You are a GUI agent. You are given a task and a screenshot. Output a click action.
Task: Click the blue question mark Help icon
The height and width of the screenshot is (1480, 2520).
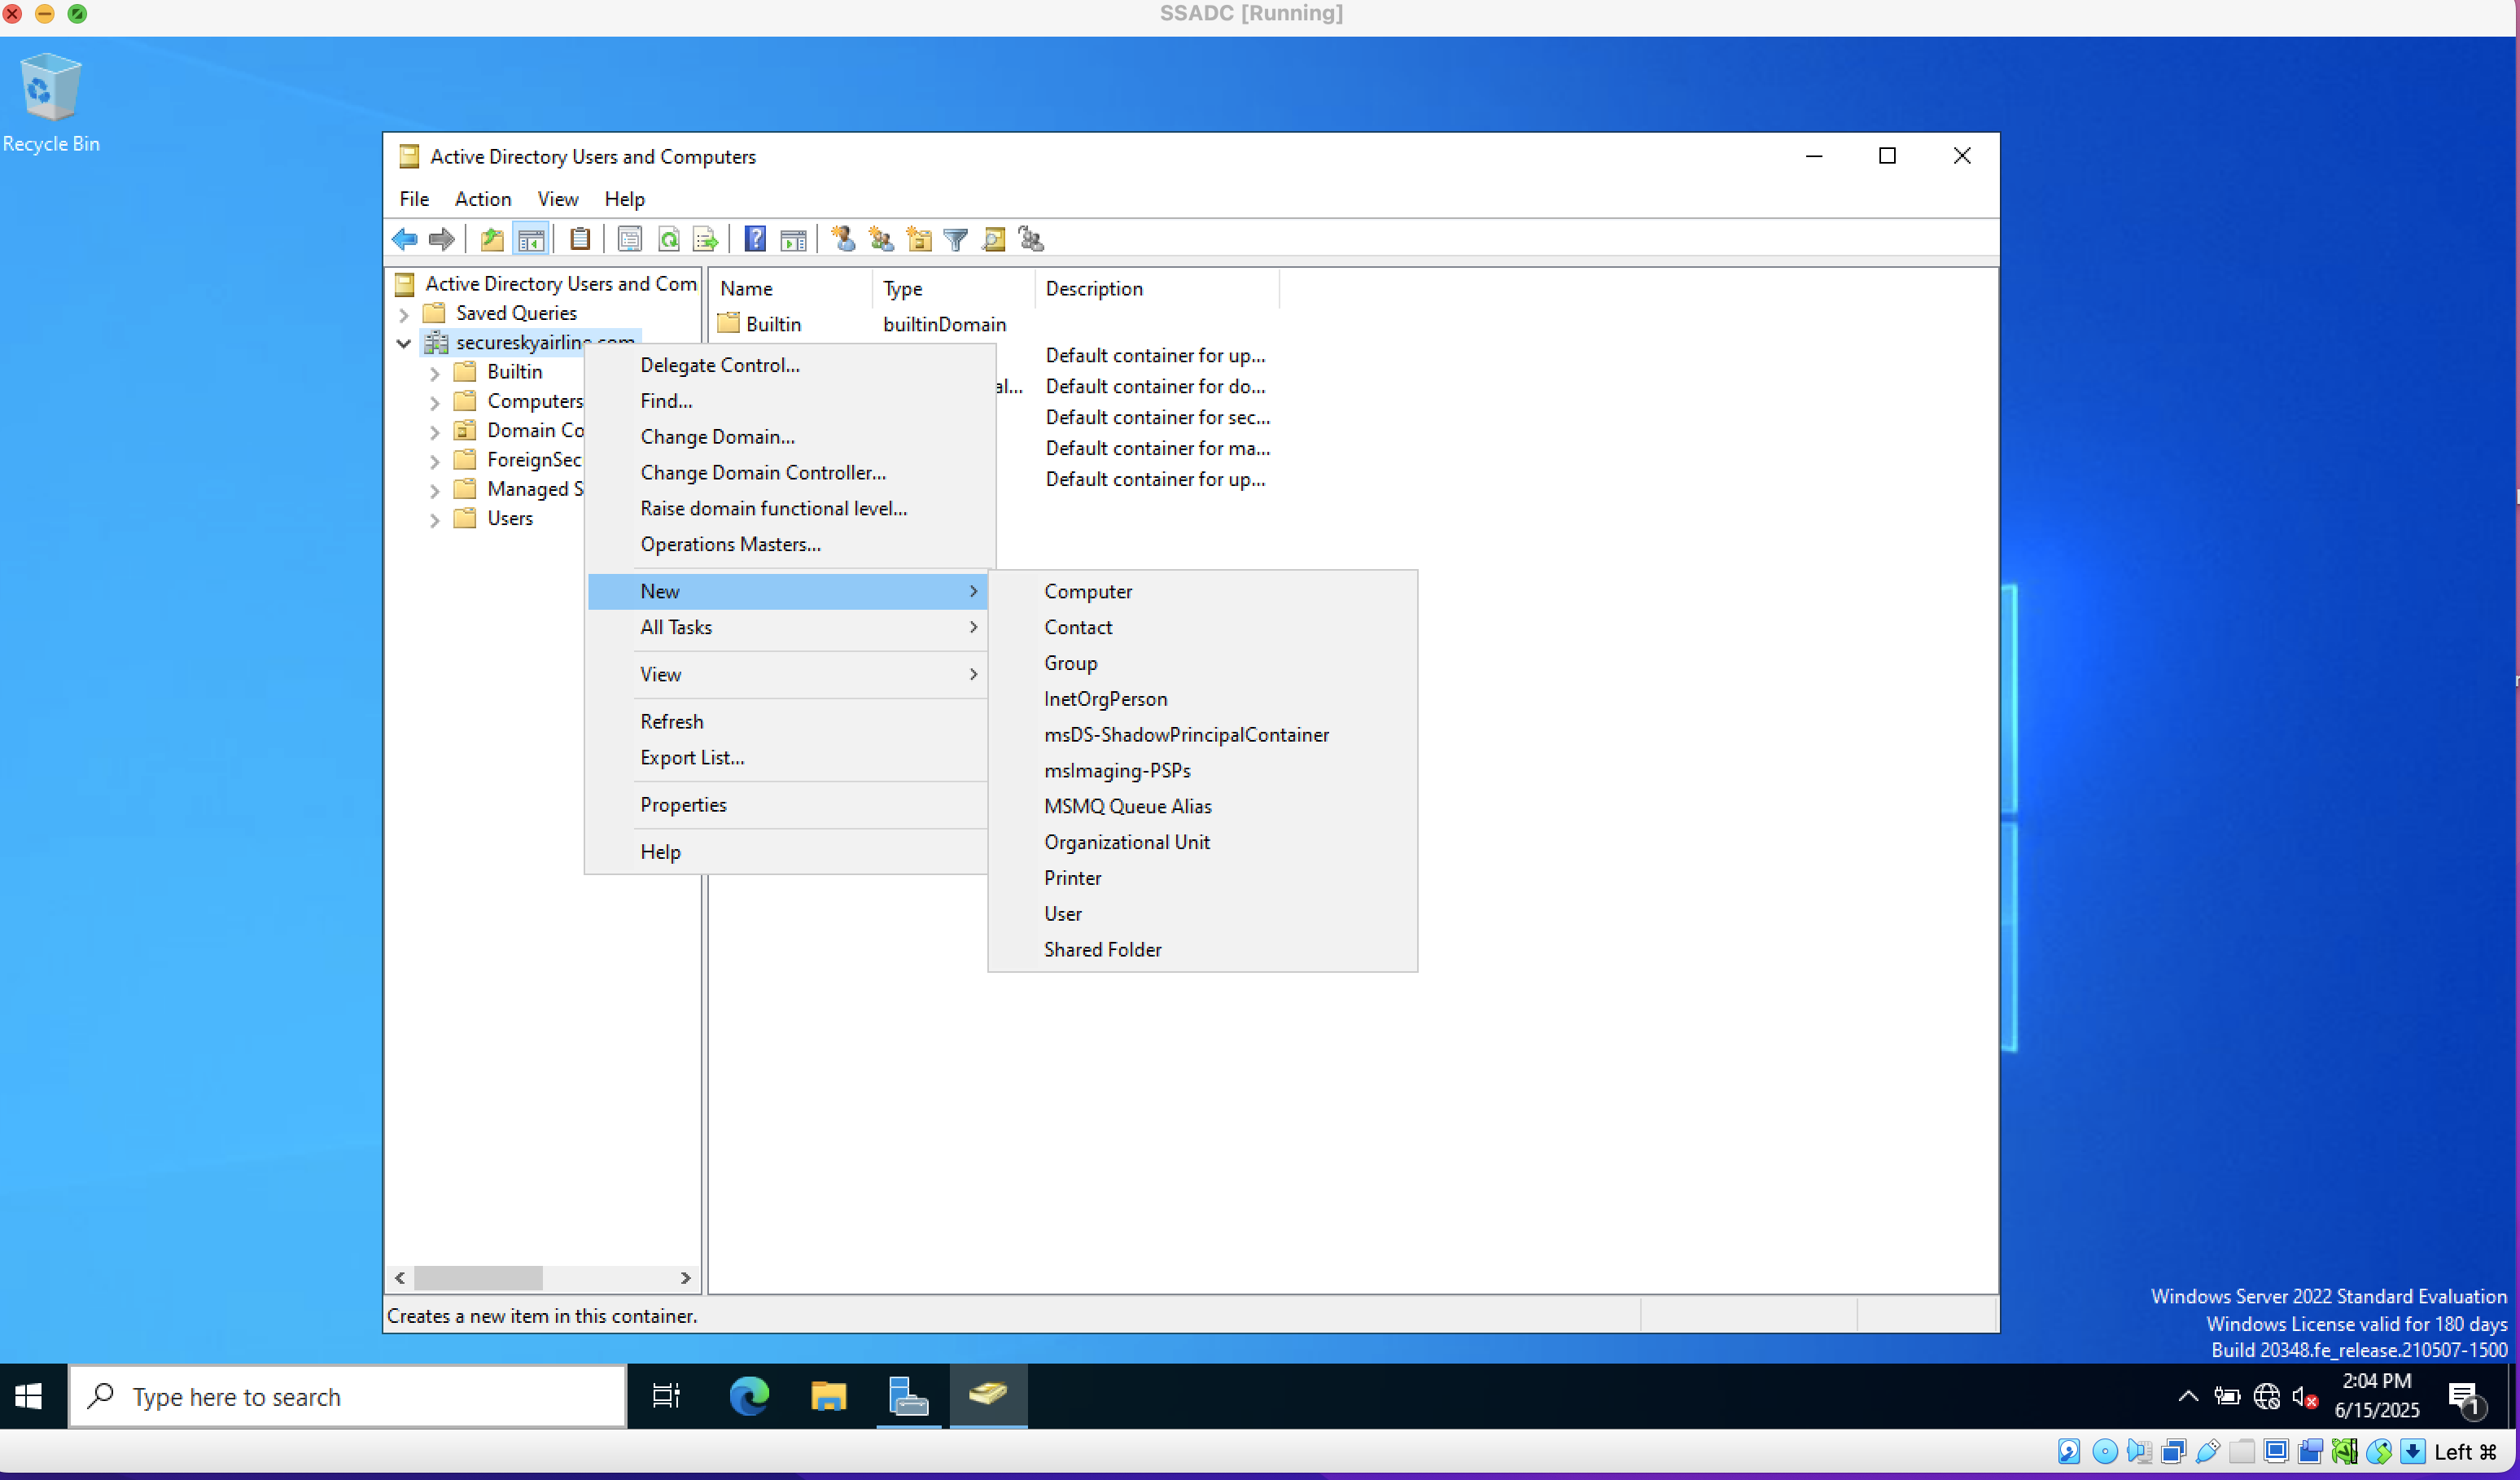click(x=755, y=240)
